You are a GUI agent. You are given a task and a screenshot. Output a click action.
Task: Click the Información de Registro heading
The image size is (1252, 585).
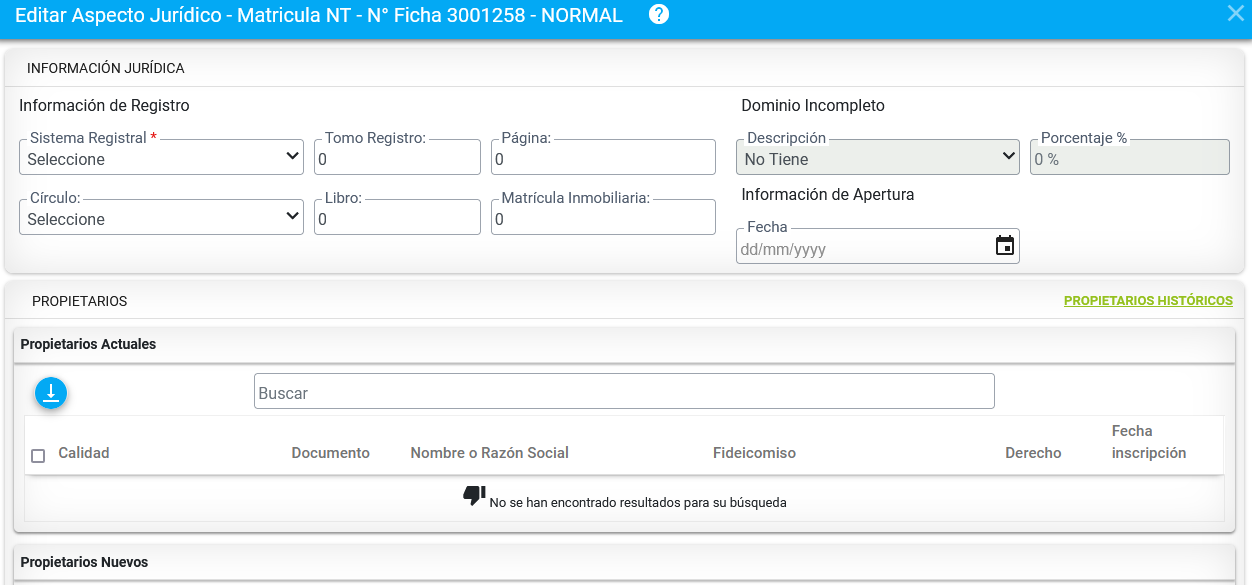pyautogui.click(x=104, y=105)
